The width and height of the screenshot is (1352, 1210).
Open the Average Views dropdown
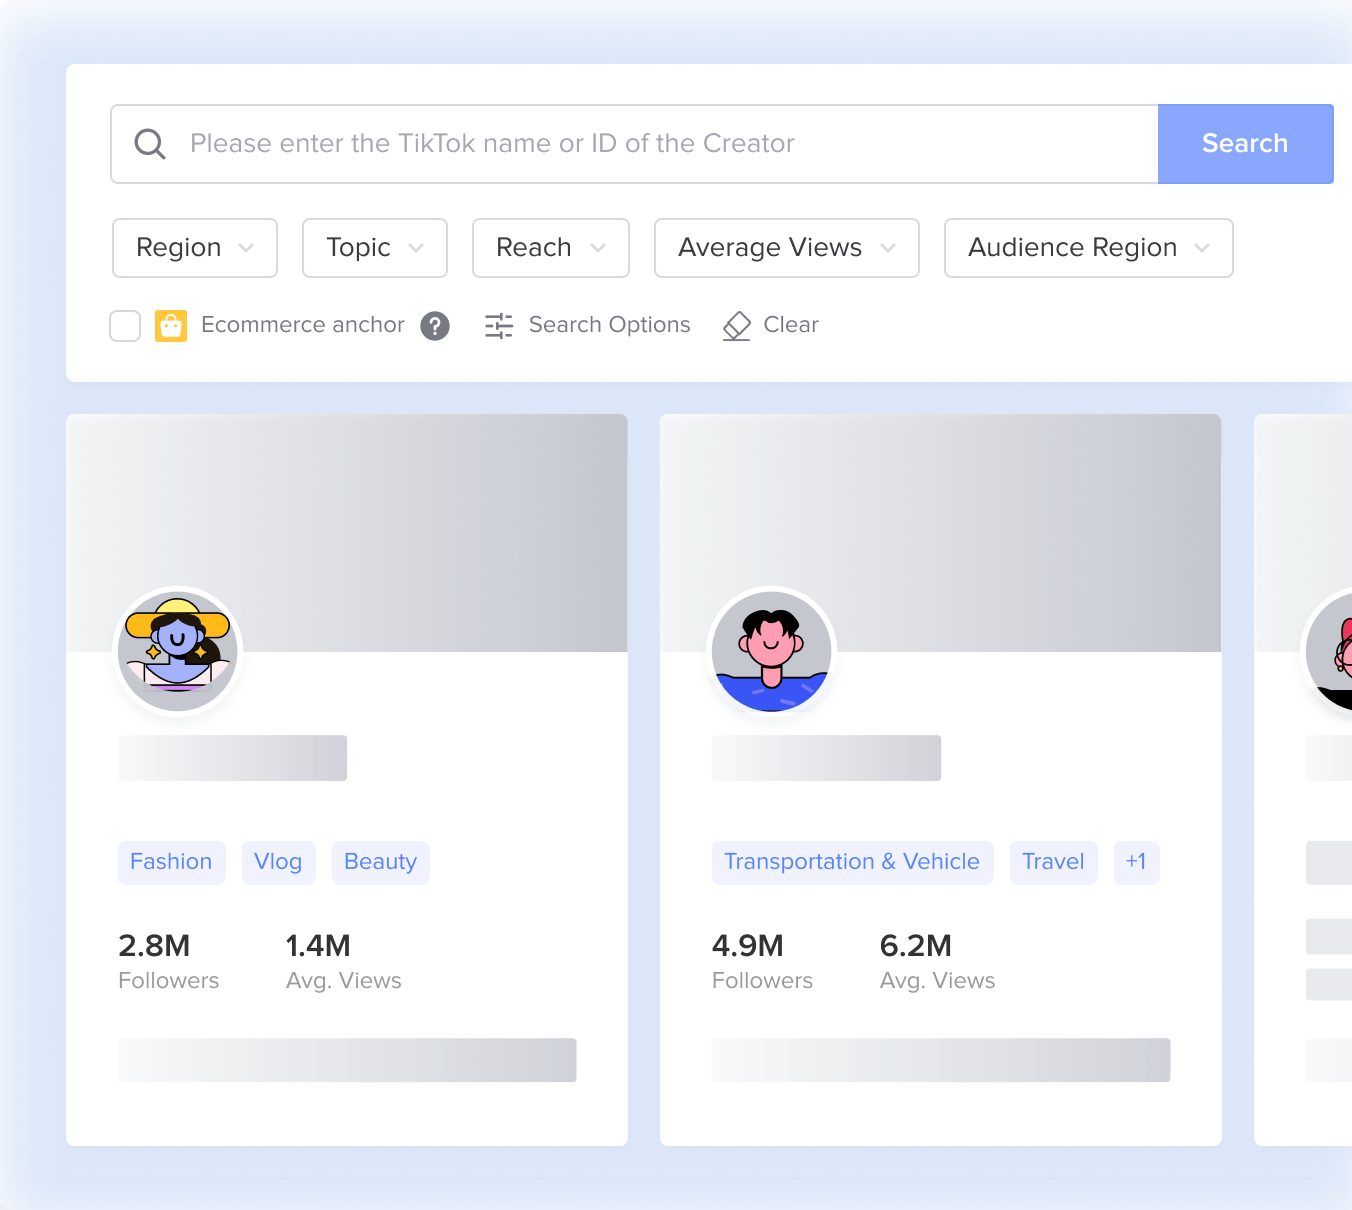point(786,247)
